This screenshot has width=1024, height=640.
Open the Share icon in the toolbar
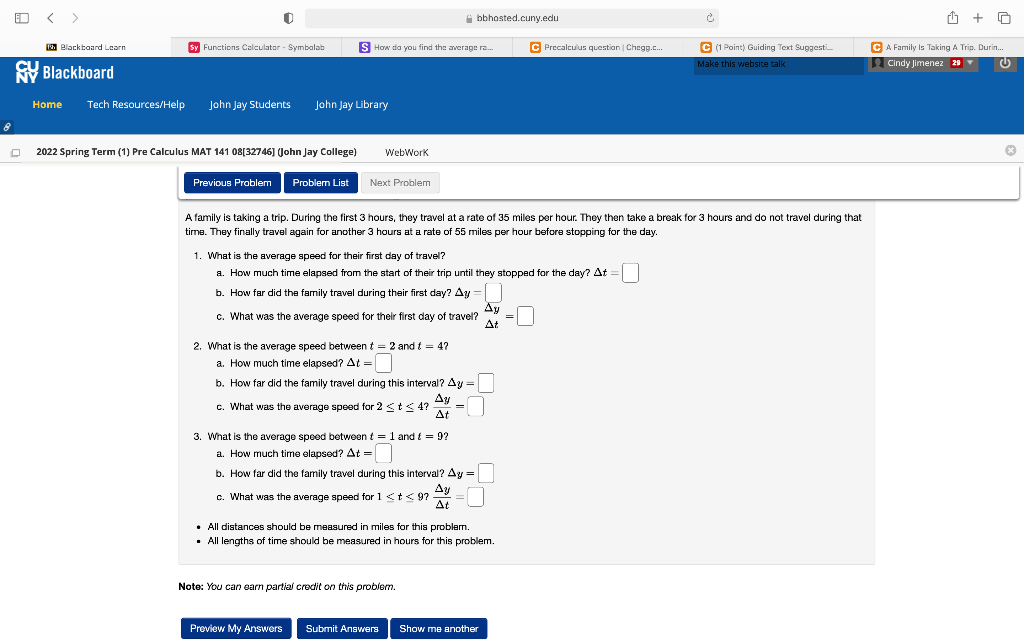tap(953, 18)
